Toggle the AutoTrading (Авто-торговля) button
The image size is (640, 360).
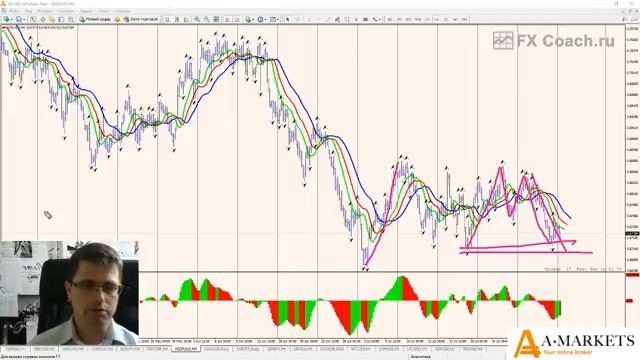pyautogui.click(x=141, y=19)
